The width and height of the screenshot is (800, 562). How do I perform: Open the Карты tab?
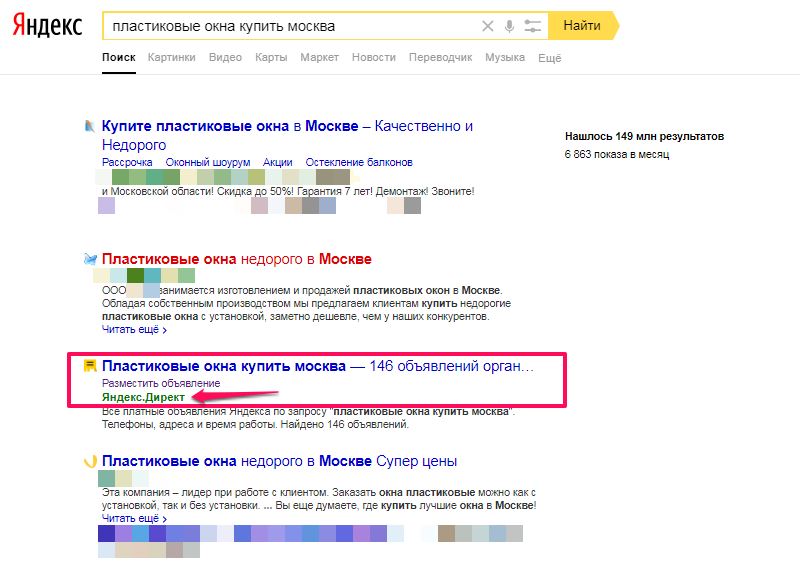point(271,58)
